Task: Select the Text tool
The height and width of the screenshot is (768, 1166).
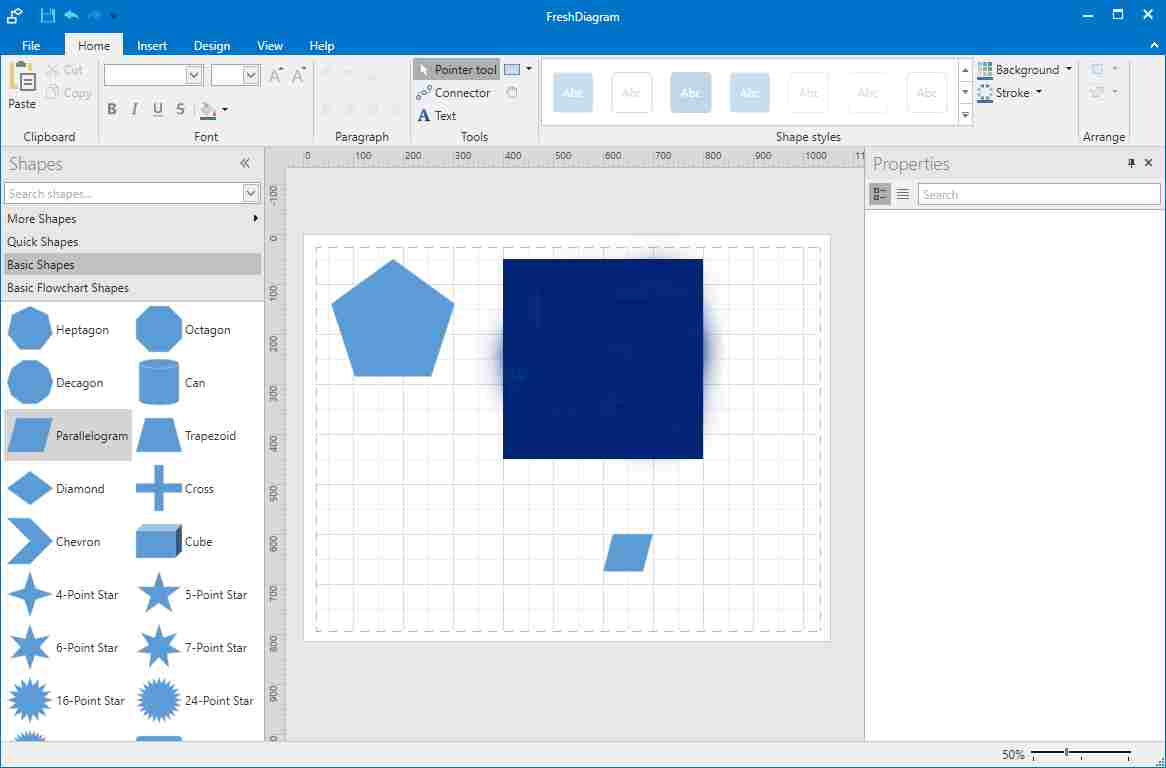Action: coord(437,115)
